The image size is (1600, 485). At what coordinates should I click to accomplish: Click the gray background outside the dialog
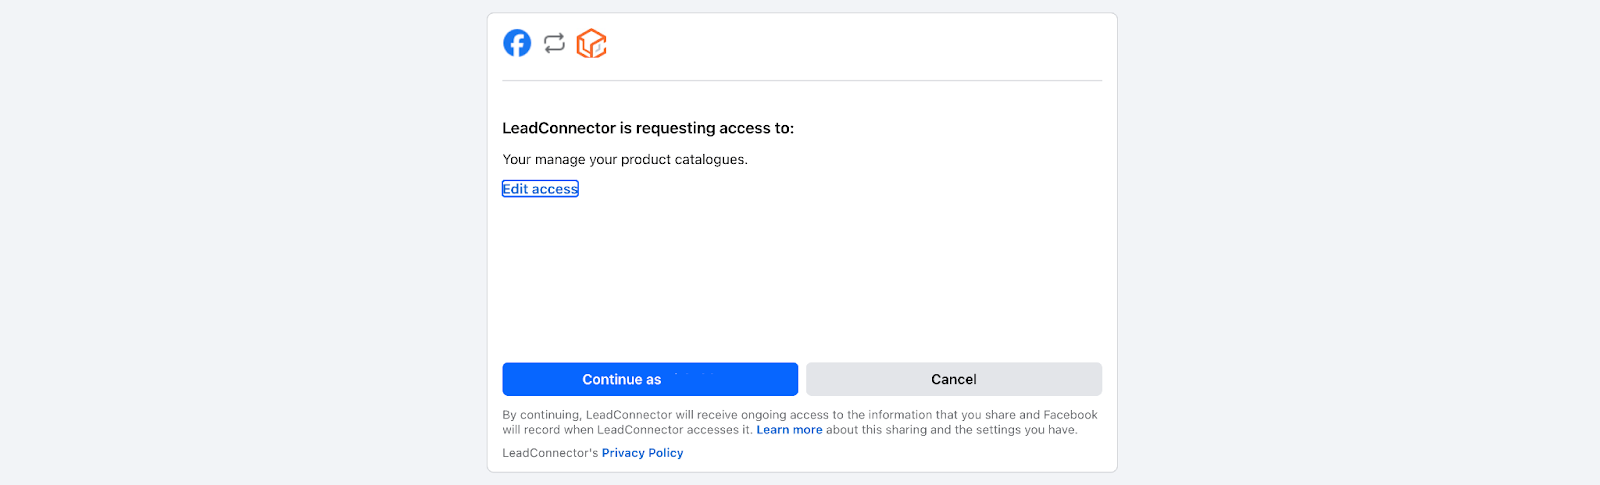[240, 240]
